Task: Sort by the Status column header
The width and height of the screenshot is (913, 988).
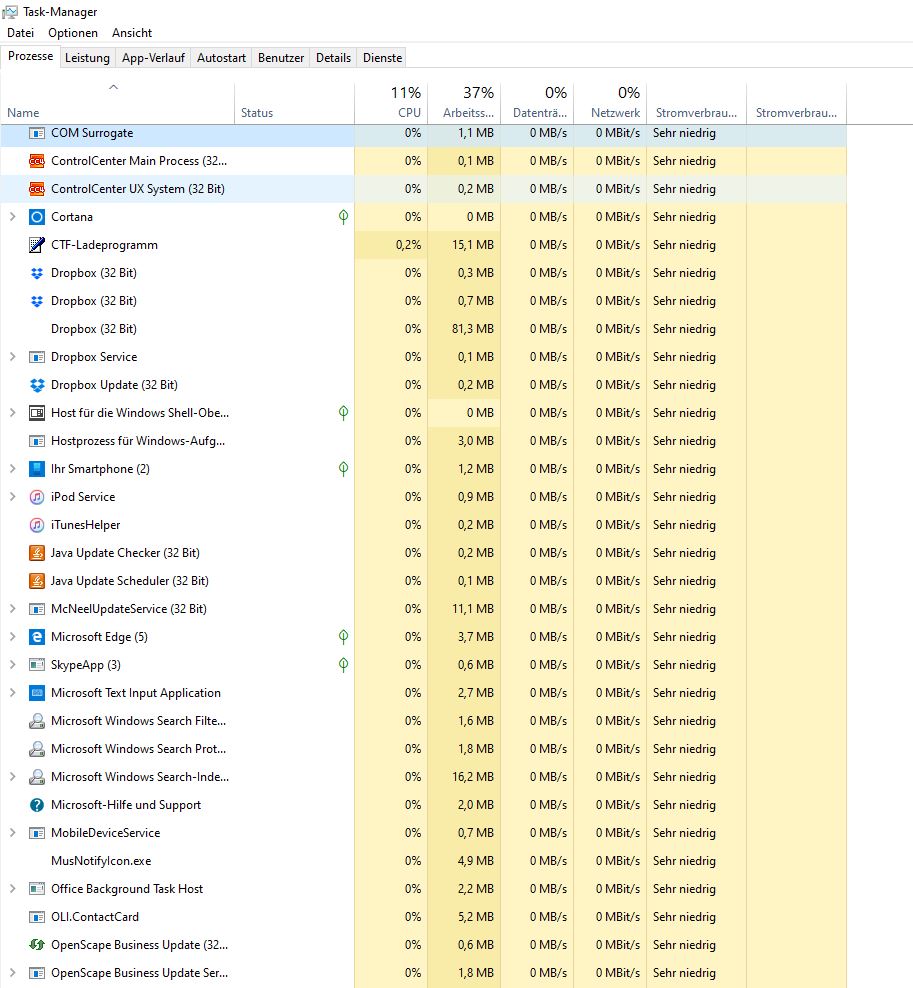Action: point(294,103)
